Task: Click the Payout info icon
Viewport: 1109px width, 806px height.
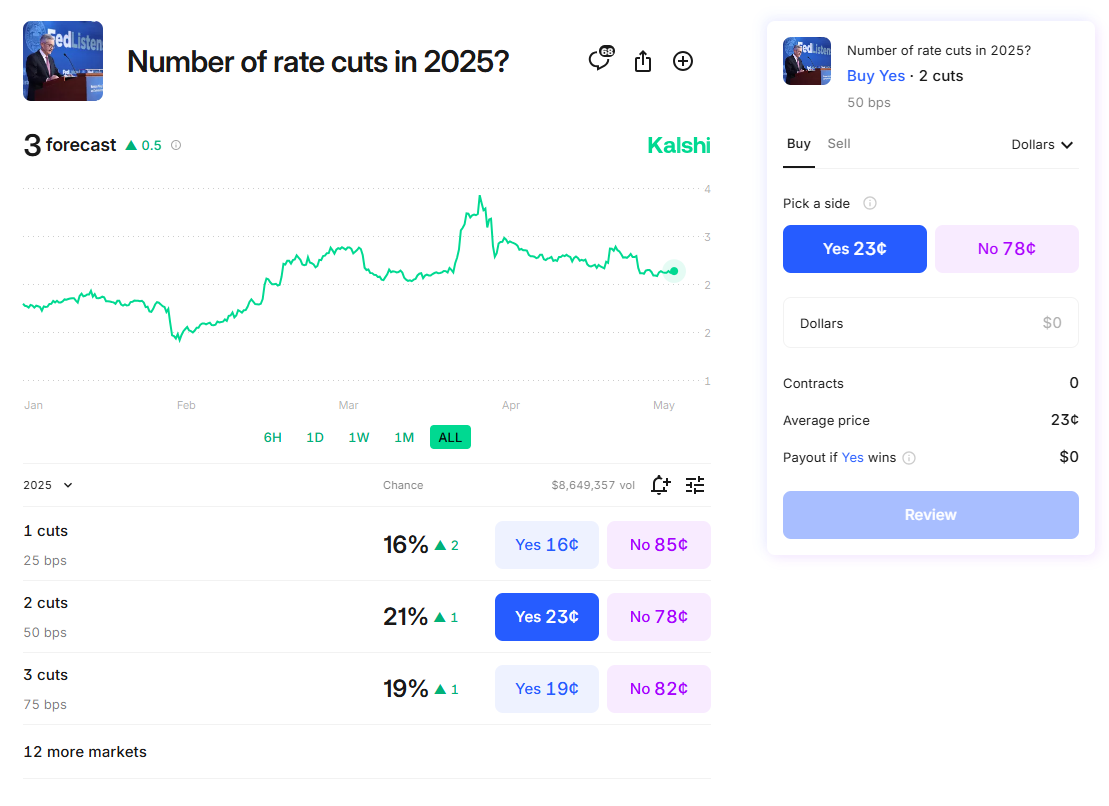Action: (910, 458)
